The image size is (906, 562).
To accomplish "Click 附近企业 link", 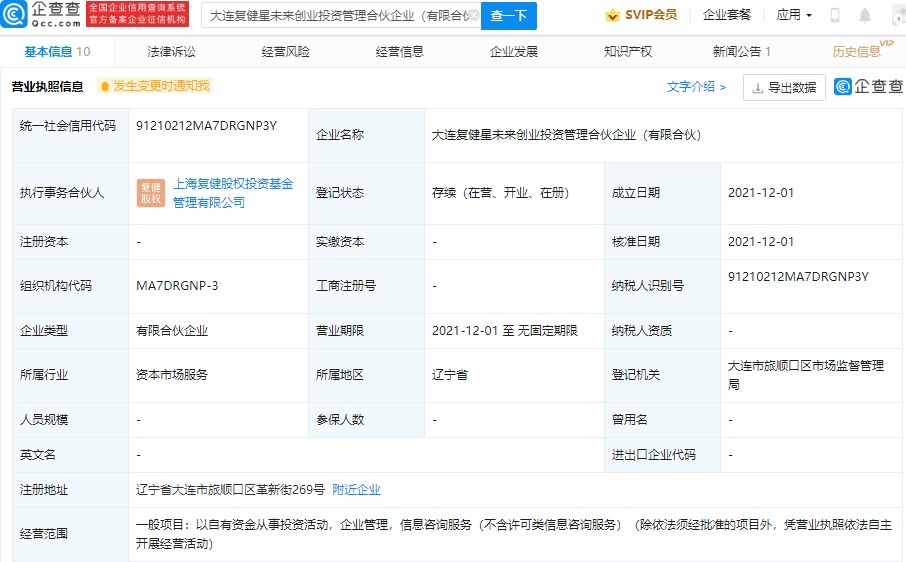I will click(x=357, y=490).
